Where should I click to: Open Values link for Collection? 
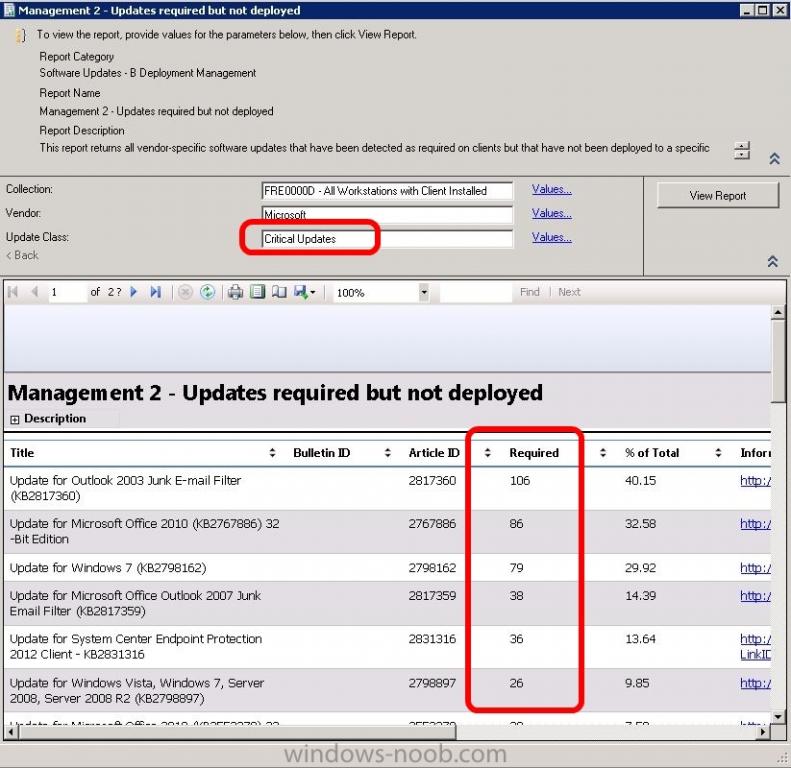point(551,189)
